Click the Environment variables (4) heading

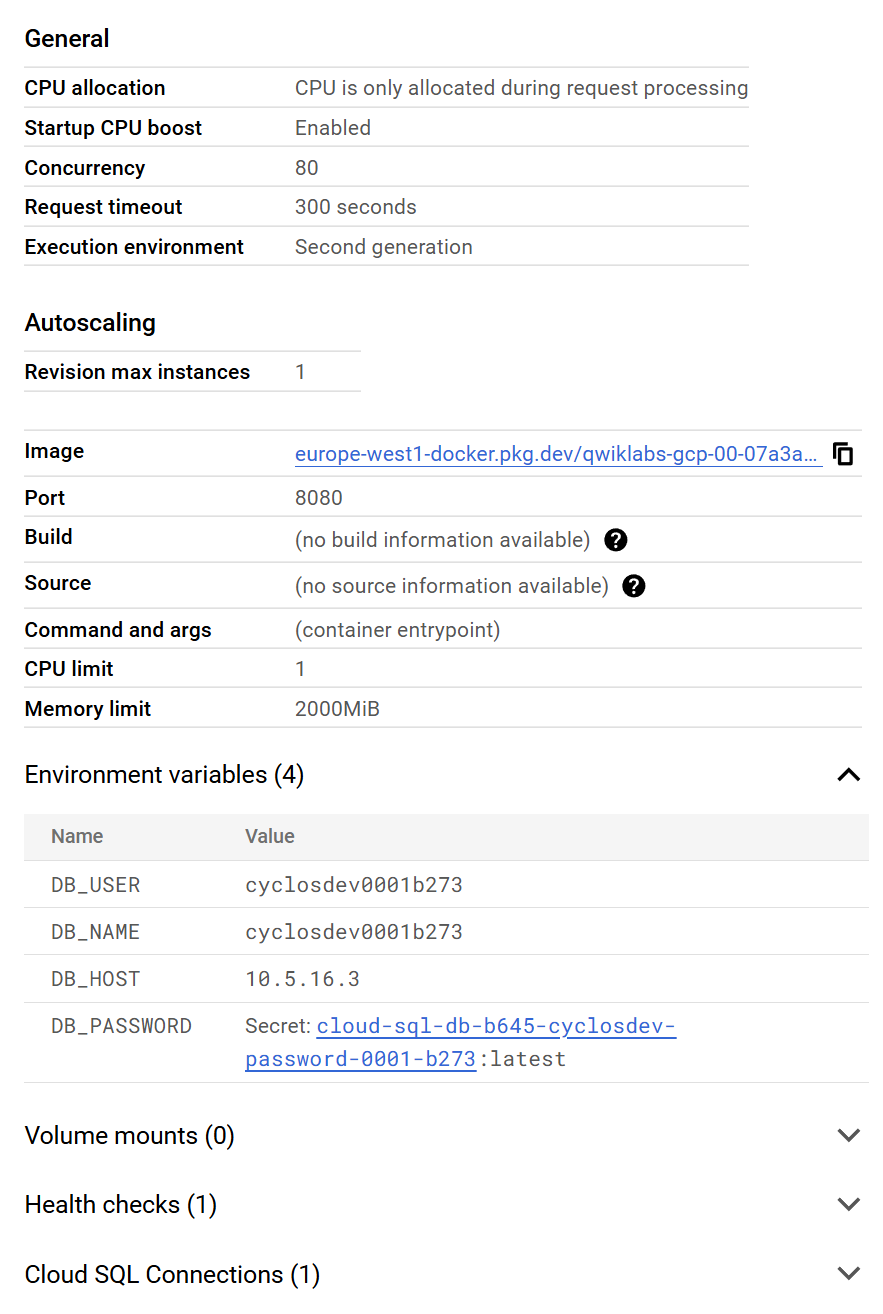[x=164, y=775]
